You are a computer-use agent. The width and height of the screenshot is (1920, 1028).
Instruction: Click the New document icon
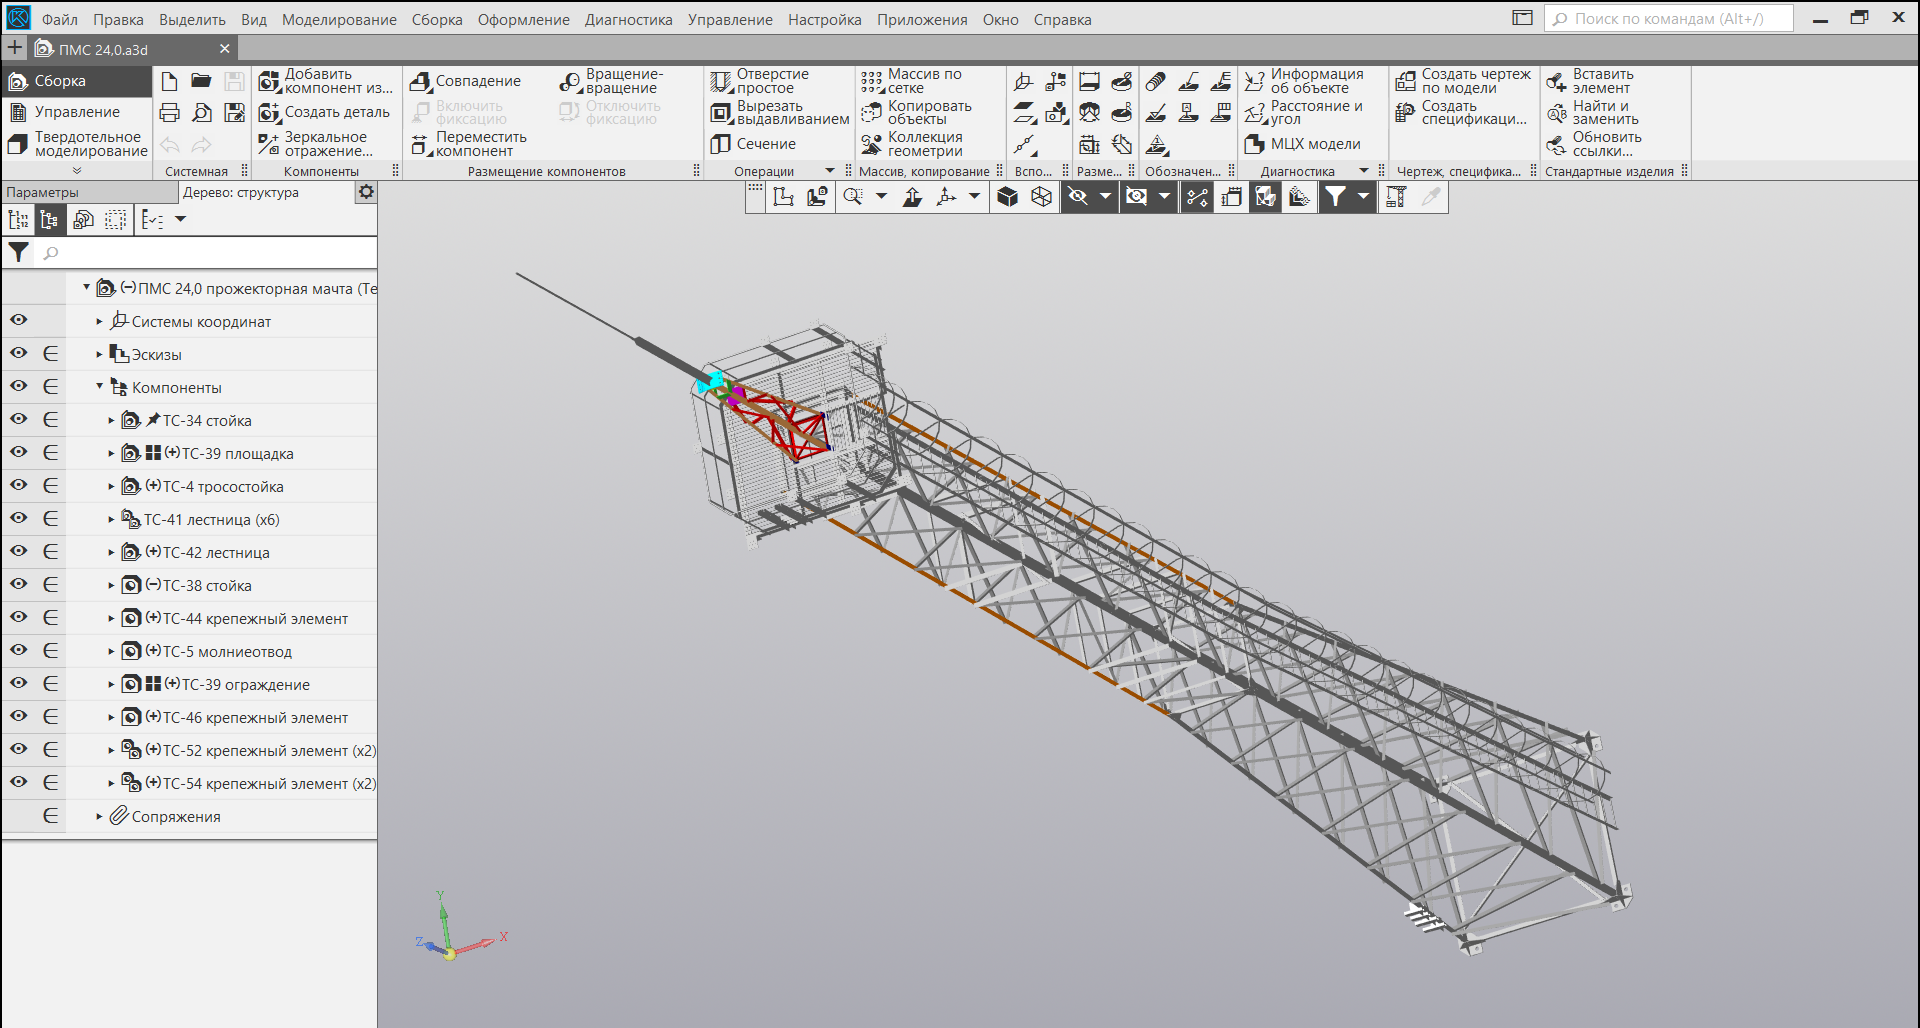point(169,81)
